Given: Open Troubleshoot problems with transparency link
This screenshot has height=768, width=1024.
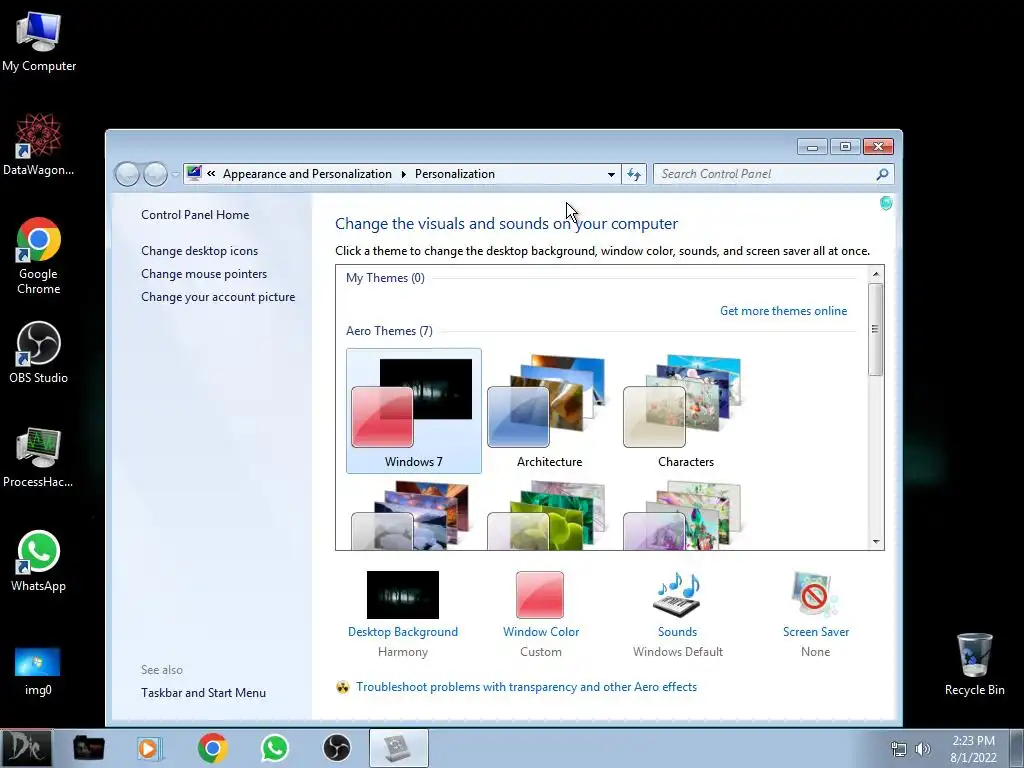Looking at the screenshot, I should click(526, 687).
